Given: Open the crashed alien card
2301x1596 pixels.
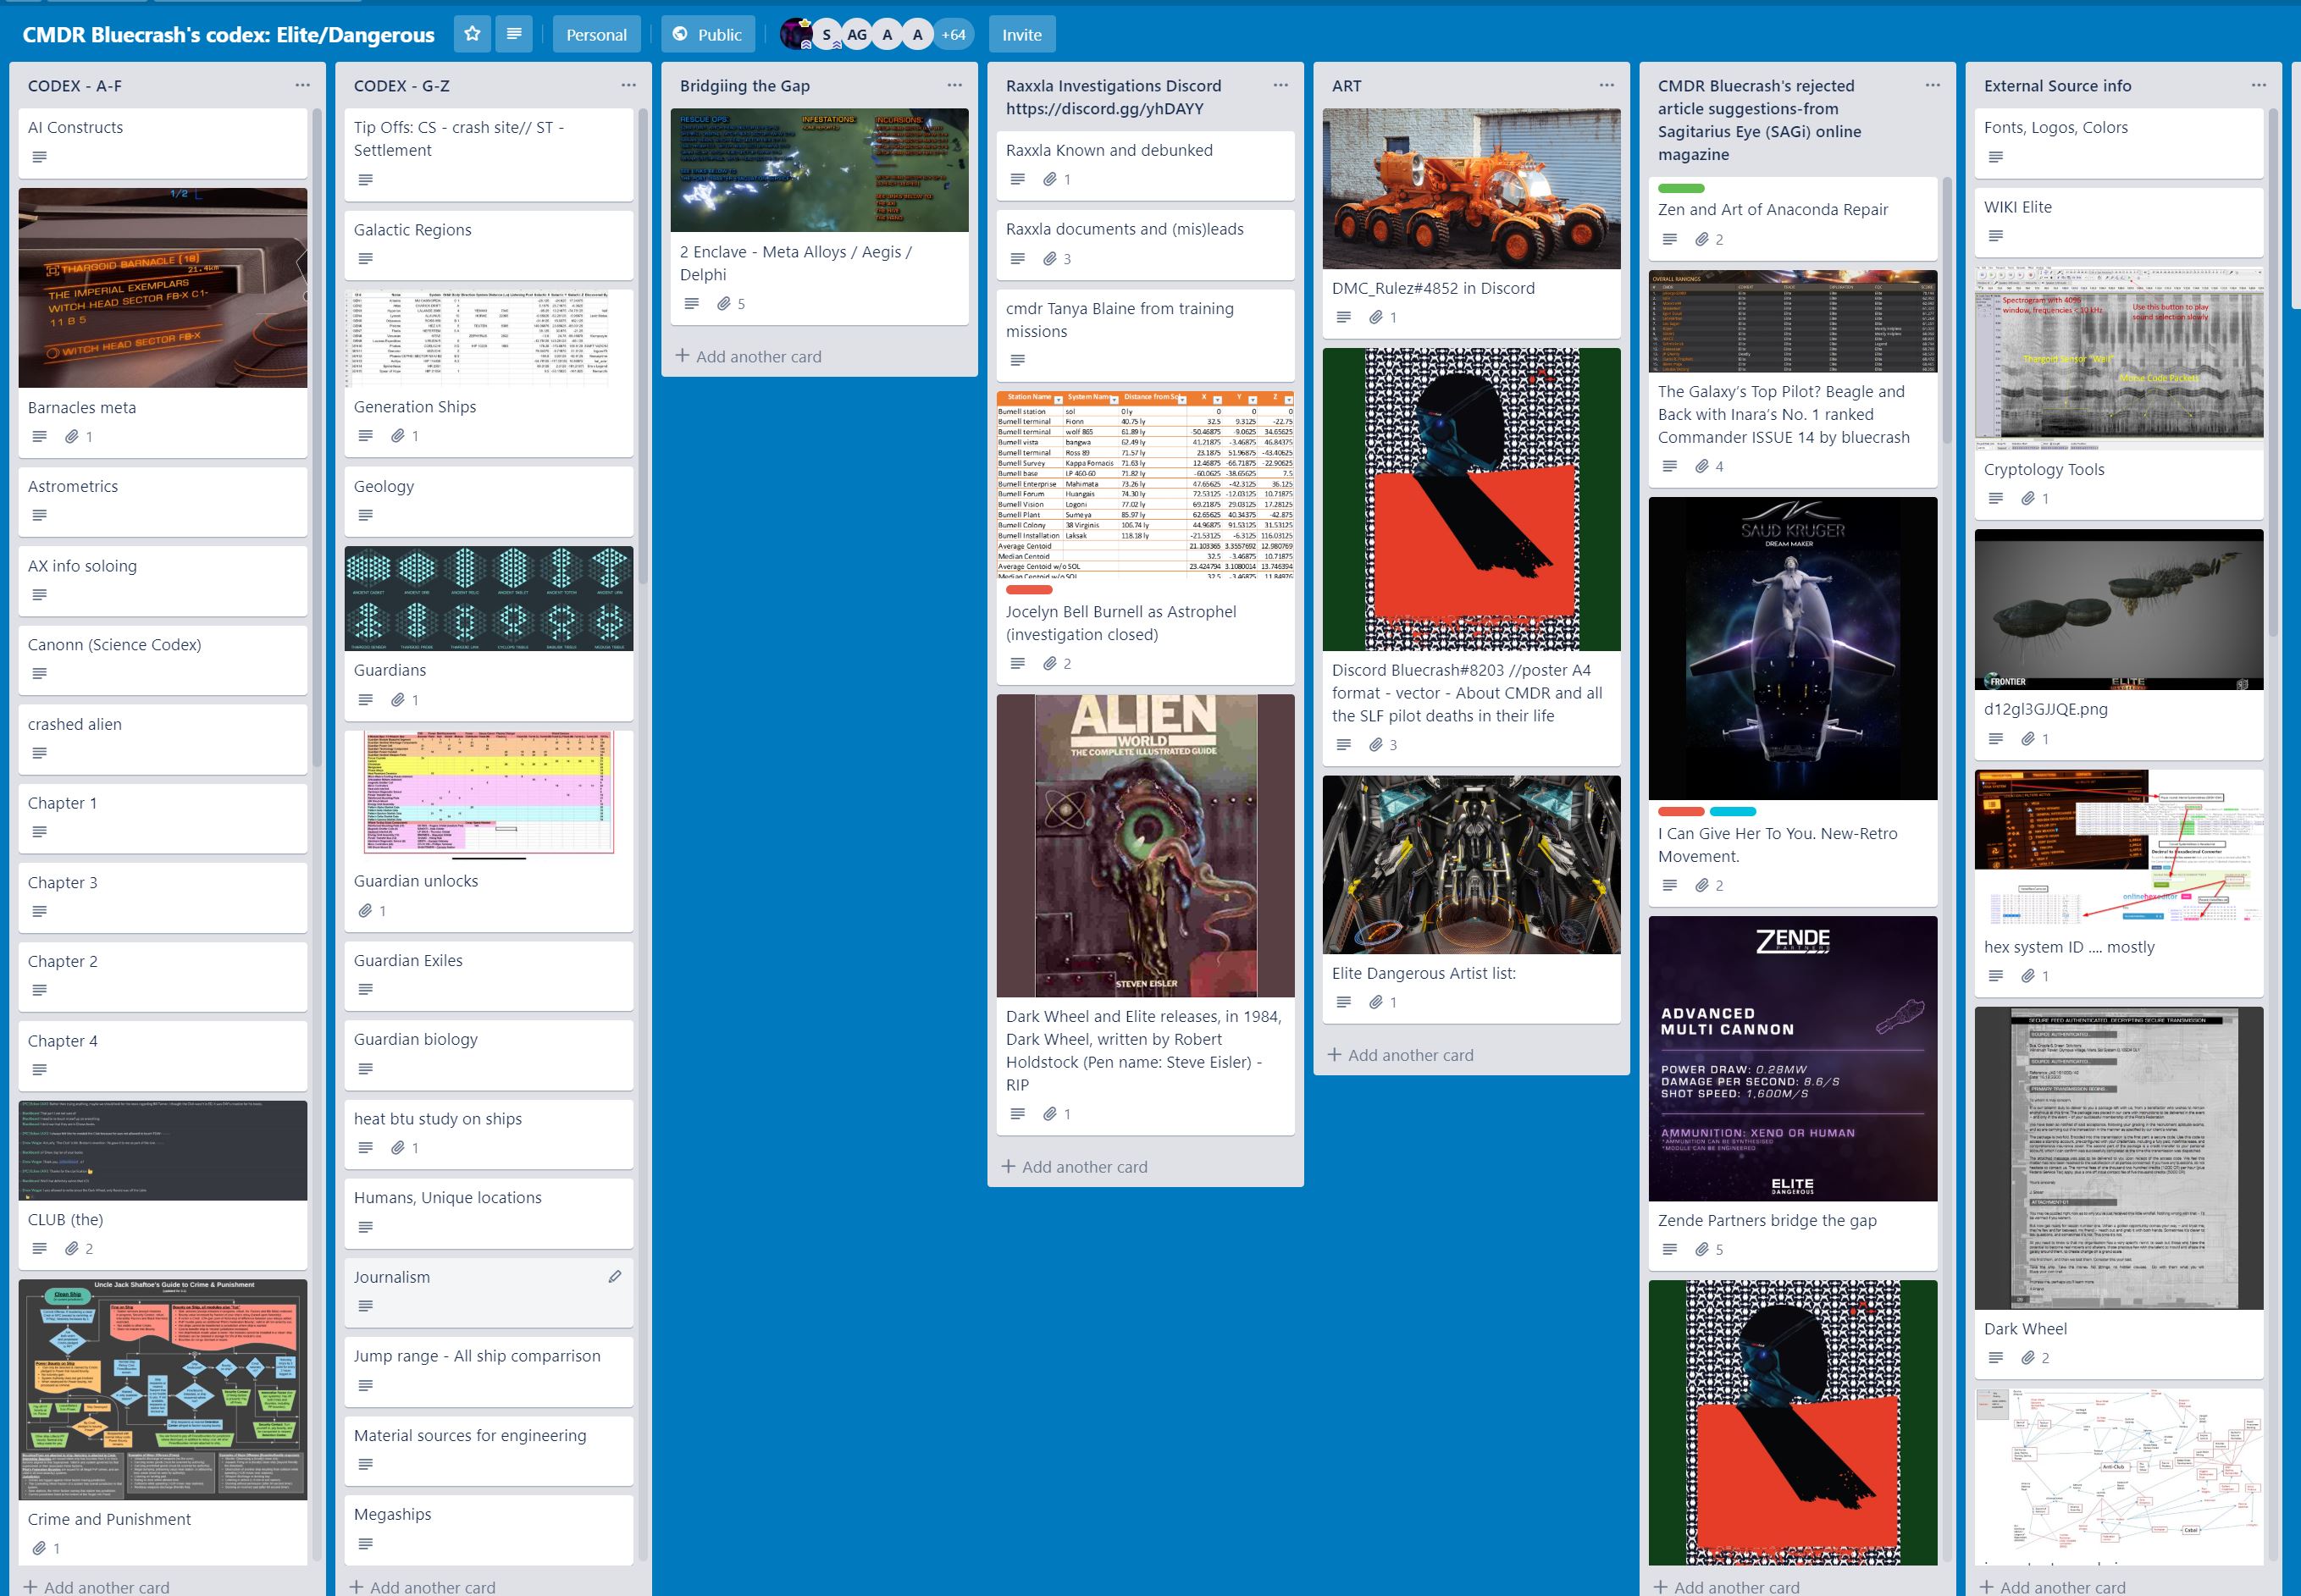Looking at the screenshot, I should (163, 739).
